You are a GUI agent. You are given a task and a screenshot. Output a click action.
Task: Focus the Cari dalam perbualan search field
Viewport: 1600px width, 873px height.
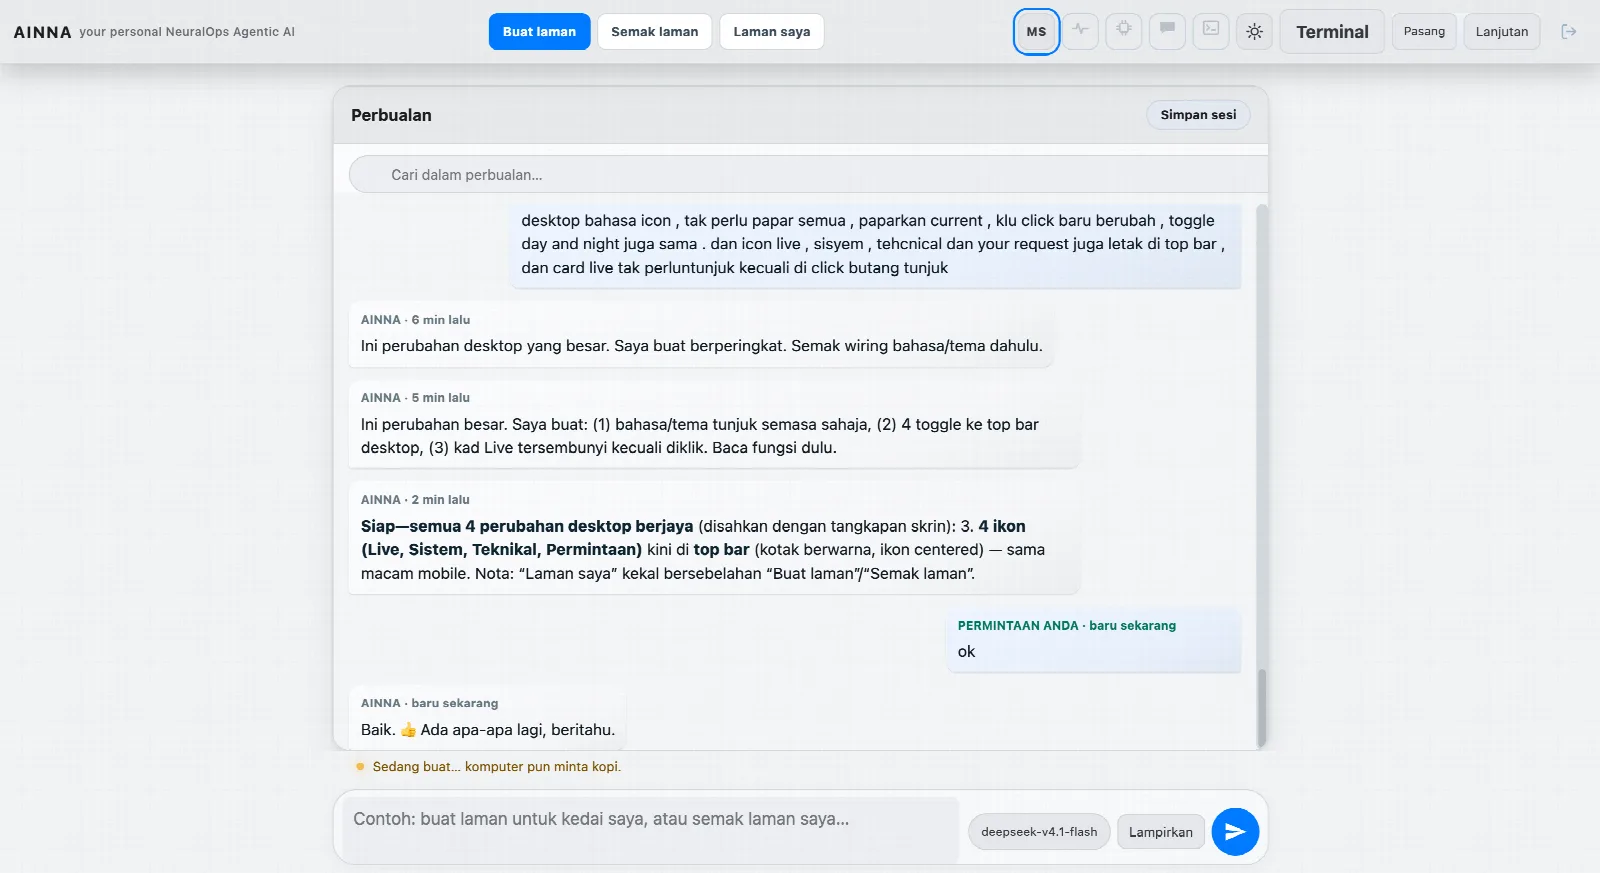point(808,175)
